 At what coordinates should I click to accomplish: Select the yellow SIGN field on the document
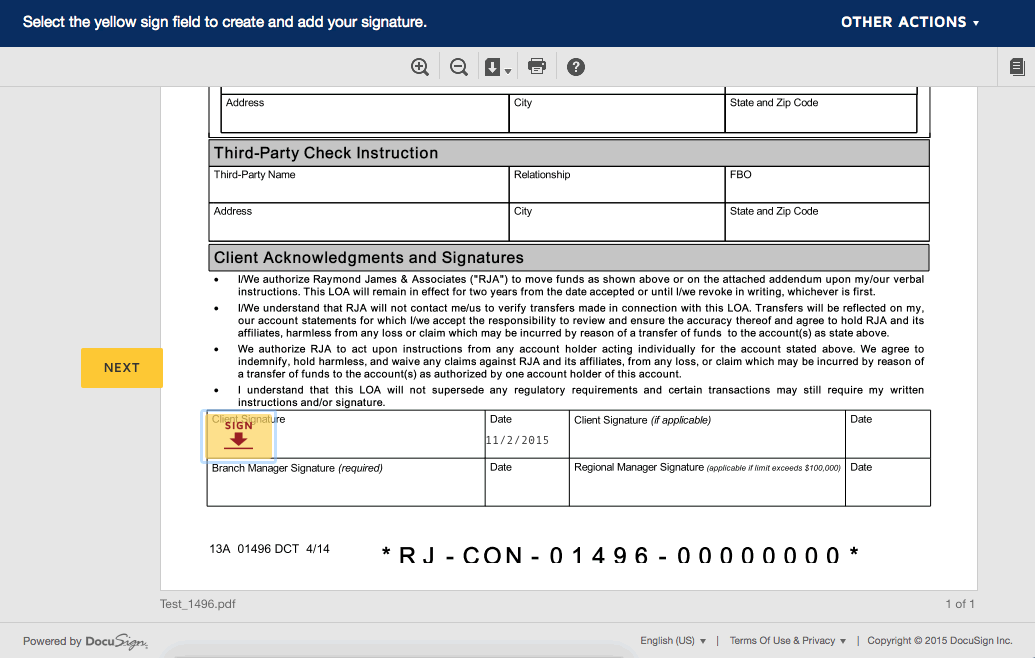point(238,433)
